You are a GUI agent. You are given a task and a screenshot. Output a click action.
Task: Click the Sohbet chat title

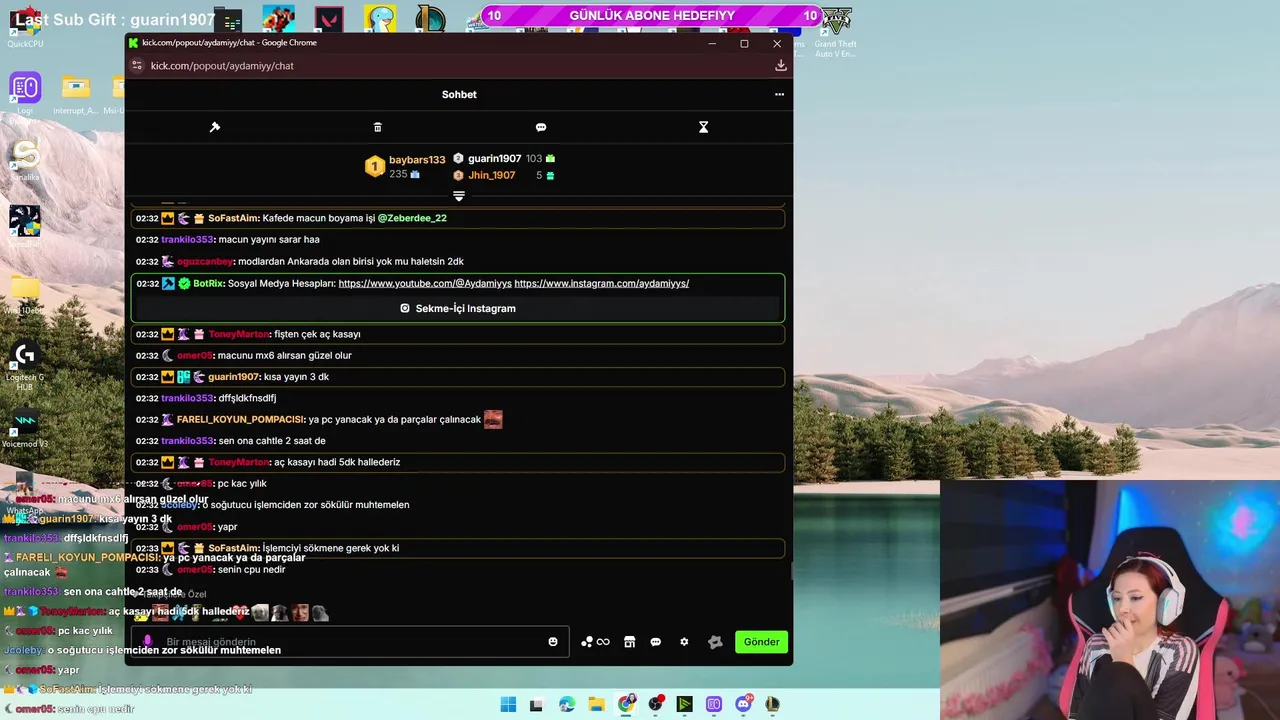coord(459,94)
